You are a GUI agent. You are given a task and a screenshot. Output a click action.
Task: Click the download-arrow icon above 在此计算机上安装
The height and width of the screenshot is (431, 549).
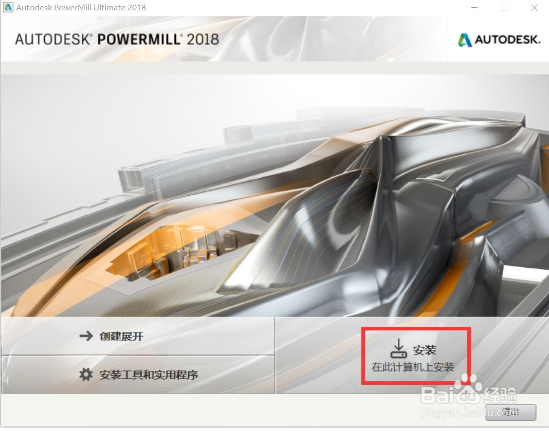point(398,348)
